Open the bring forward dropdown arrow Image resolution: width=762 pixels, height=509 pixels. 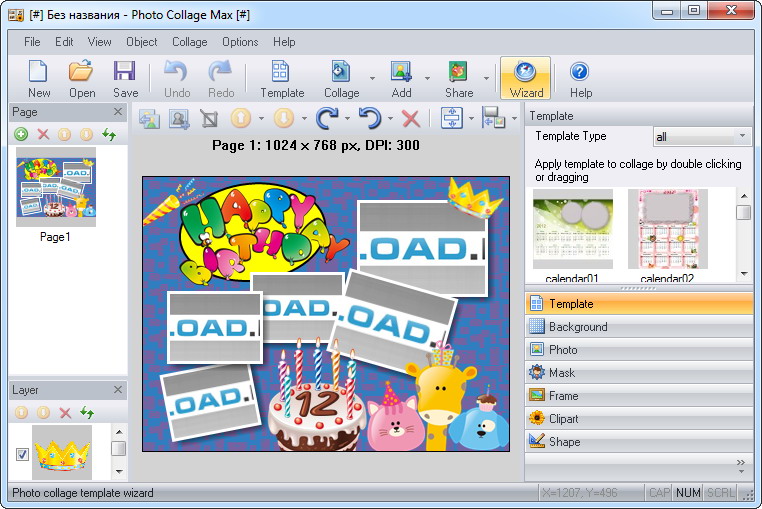(x=261, y=119)
